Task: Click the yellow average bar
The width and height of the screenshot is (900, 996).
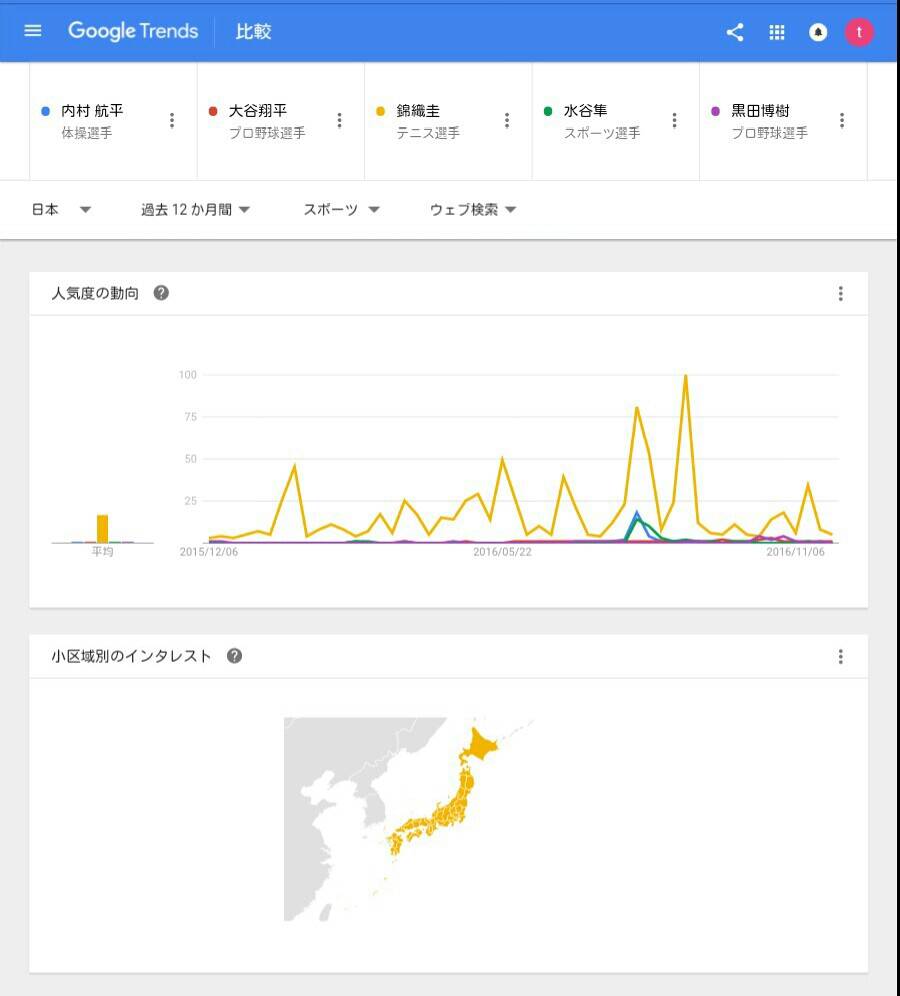Action: [102, 528]
